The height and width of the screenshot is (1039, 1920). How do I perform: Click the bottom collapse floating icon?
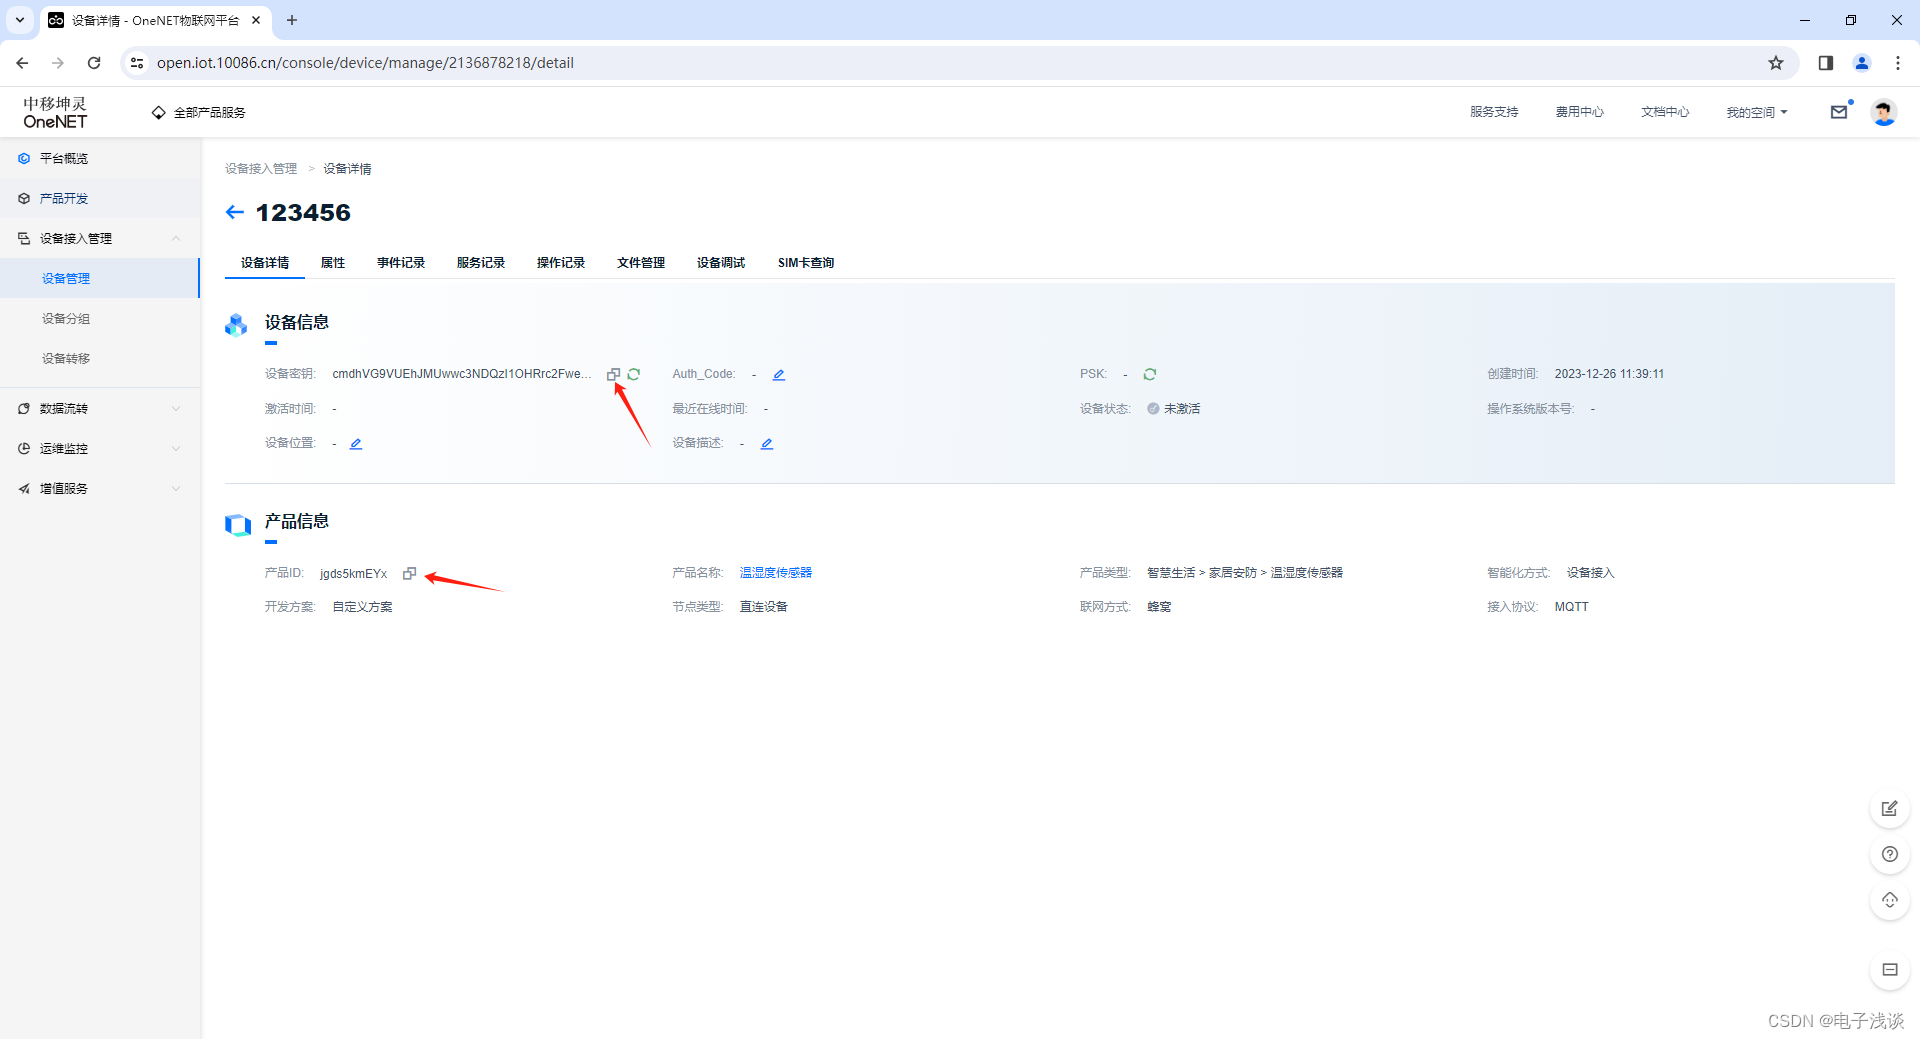tap(1890, 969)
